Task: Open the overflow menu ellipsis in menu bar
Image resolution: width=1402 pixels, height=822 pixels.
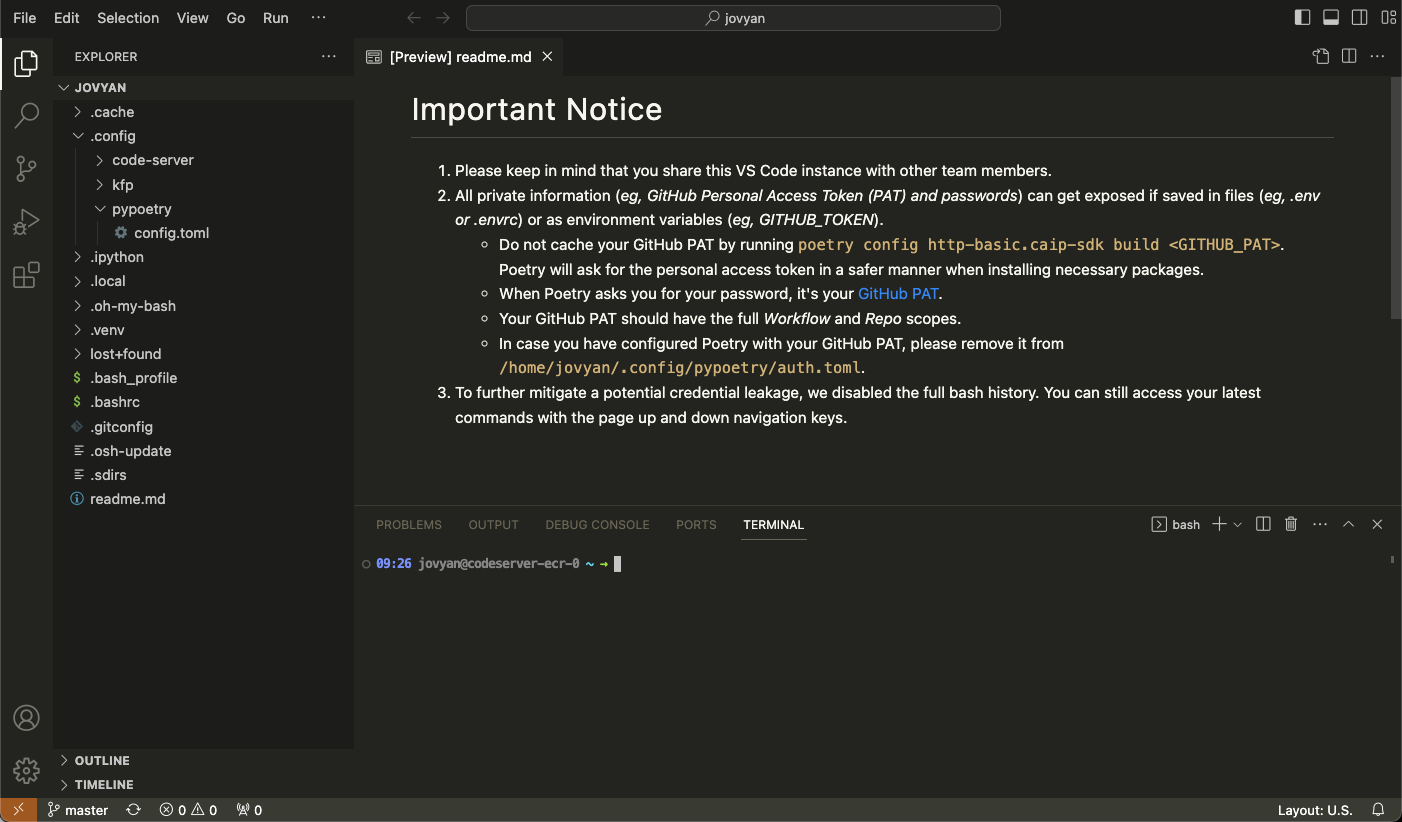Action: point(319,18)
